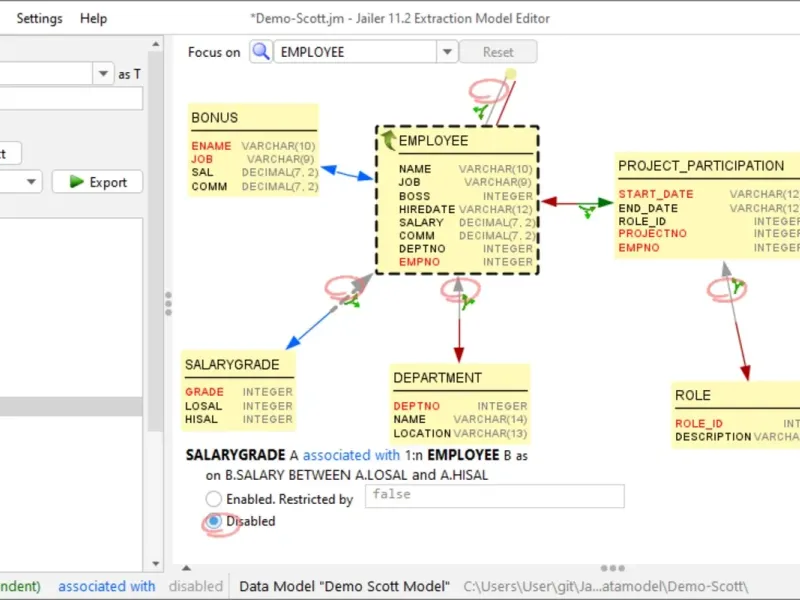Click the magnifier search icon beside Focus on

(x=261, y=52)
